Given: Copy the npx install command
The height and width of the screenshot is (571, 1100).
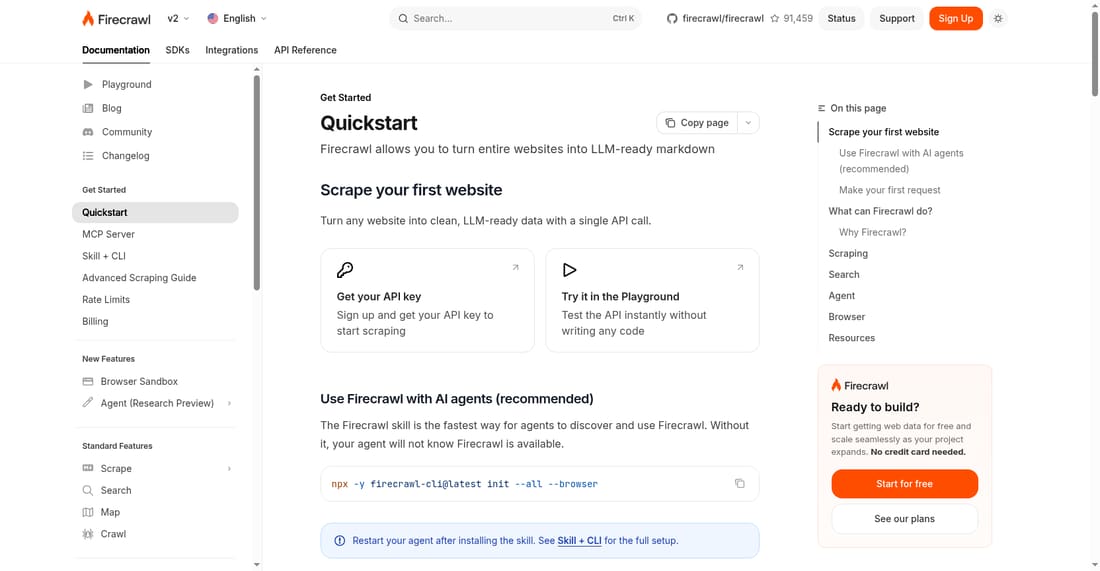Looking at the screenshot, I should [x=739, y=483].
